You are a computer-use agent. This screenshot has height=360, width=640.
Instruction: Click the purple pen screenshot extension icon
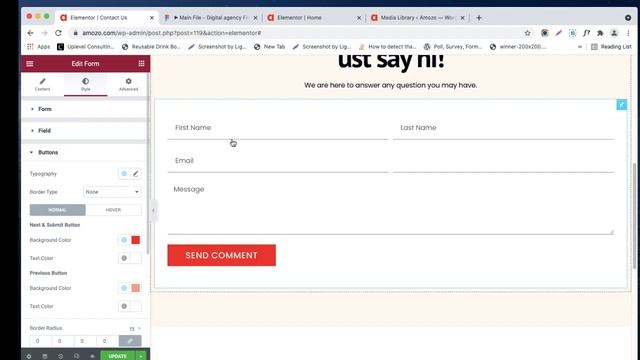coord(558,33)
